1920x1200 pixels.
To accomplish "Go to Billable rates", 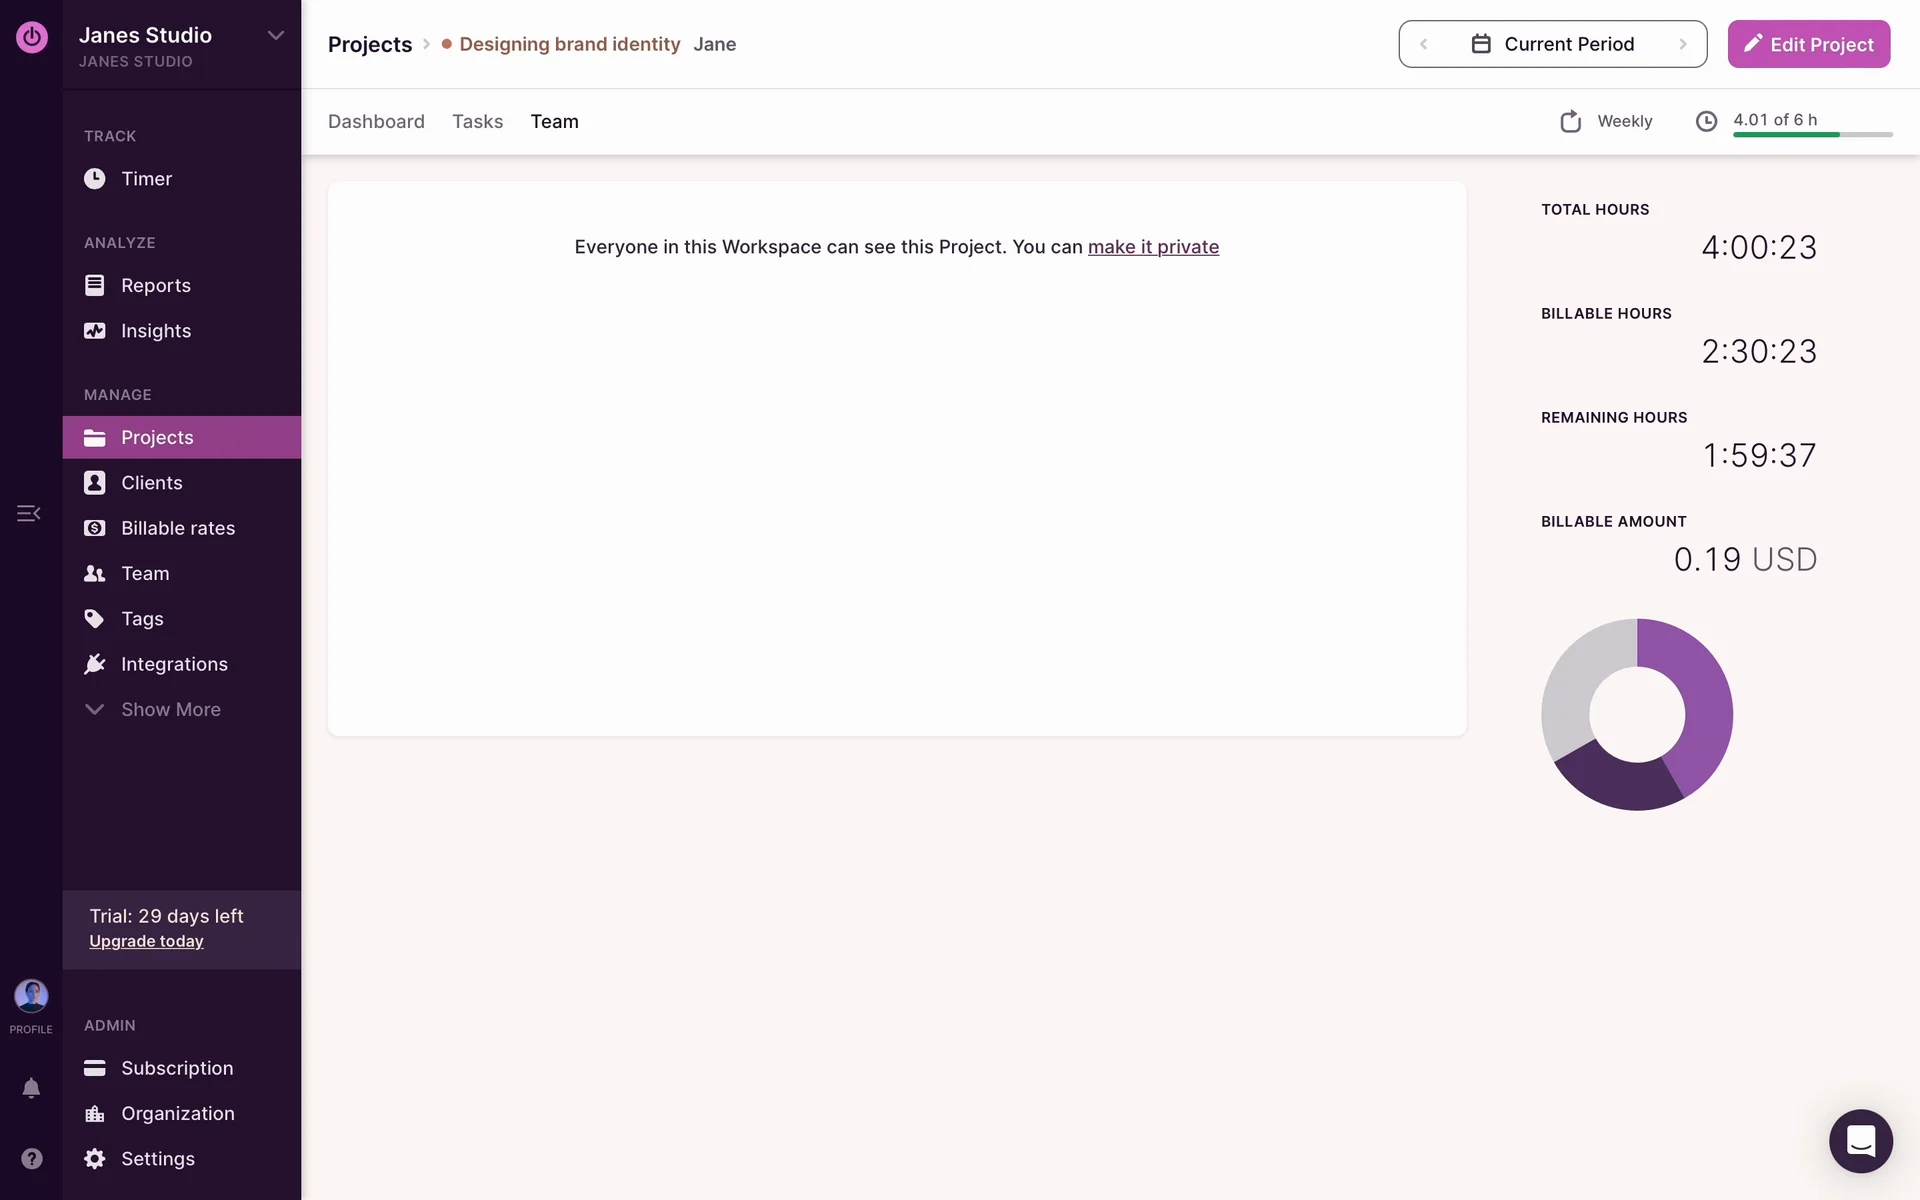I will click(x=177, y=528).
